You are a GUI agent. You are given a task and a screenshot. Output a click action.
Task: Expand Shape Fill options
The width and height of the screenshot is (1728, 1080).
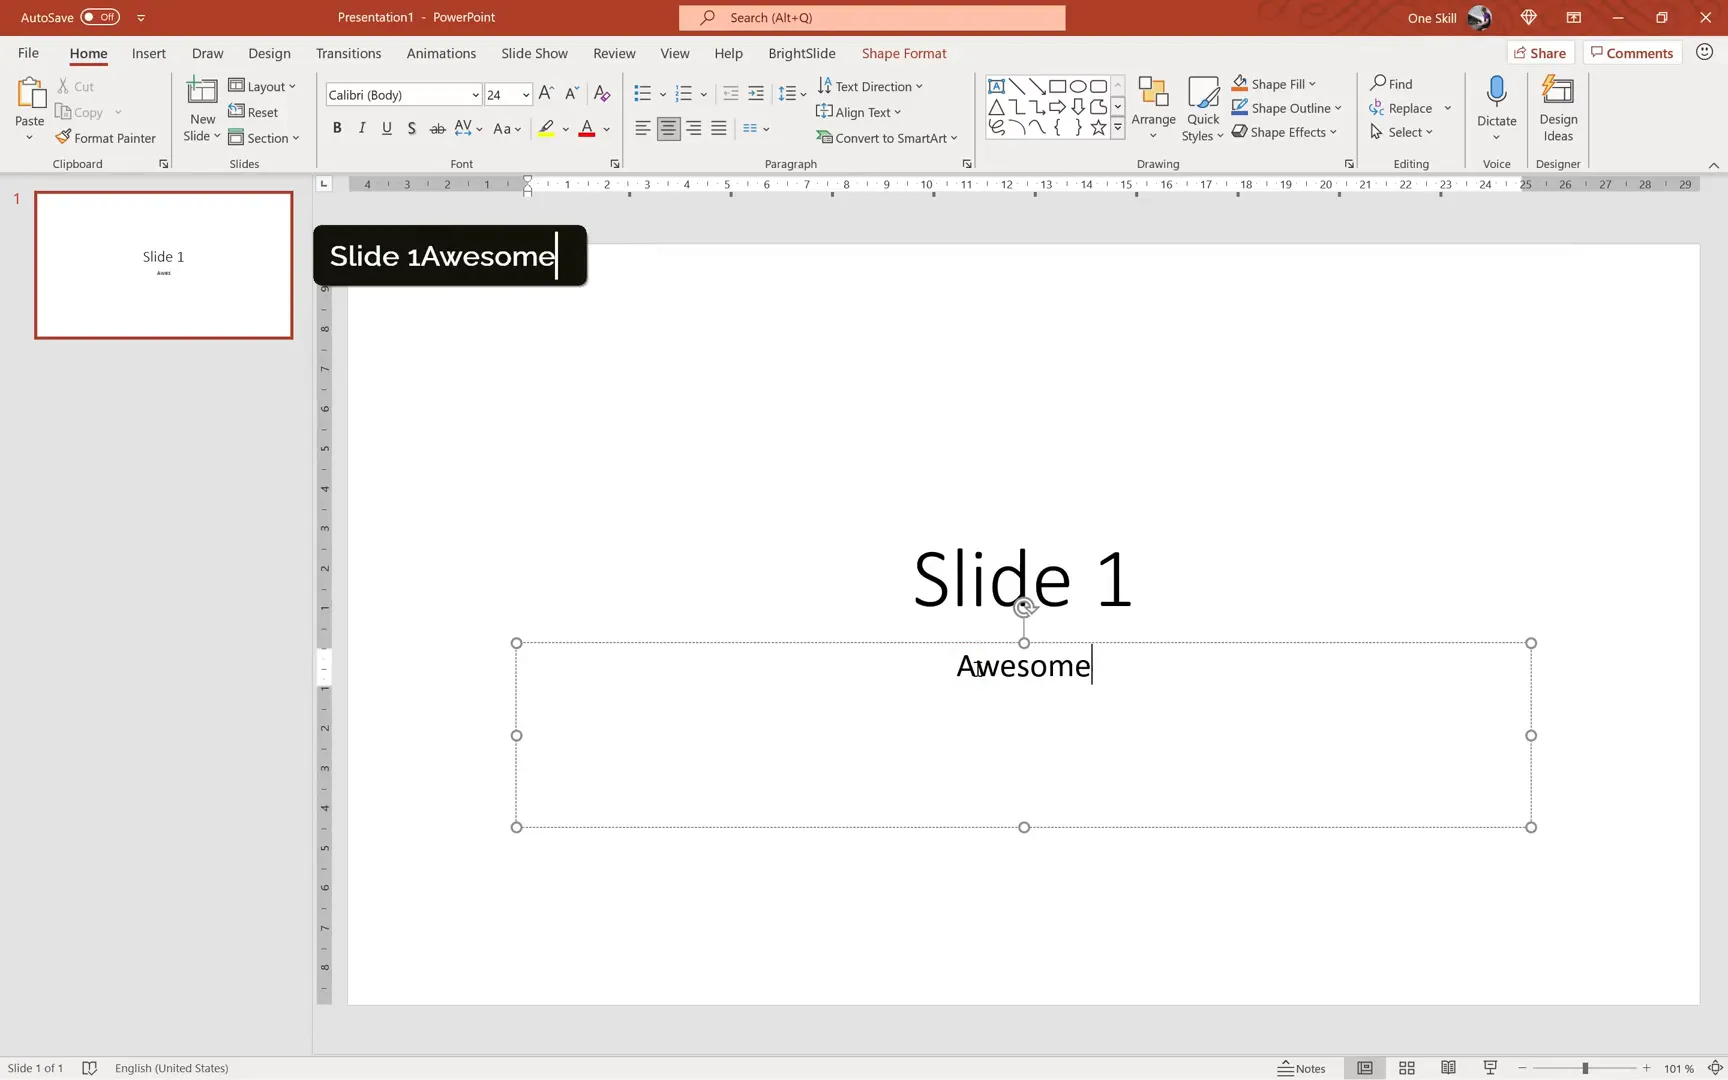point(1311,84)
